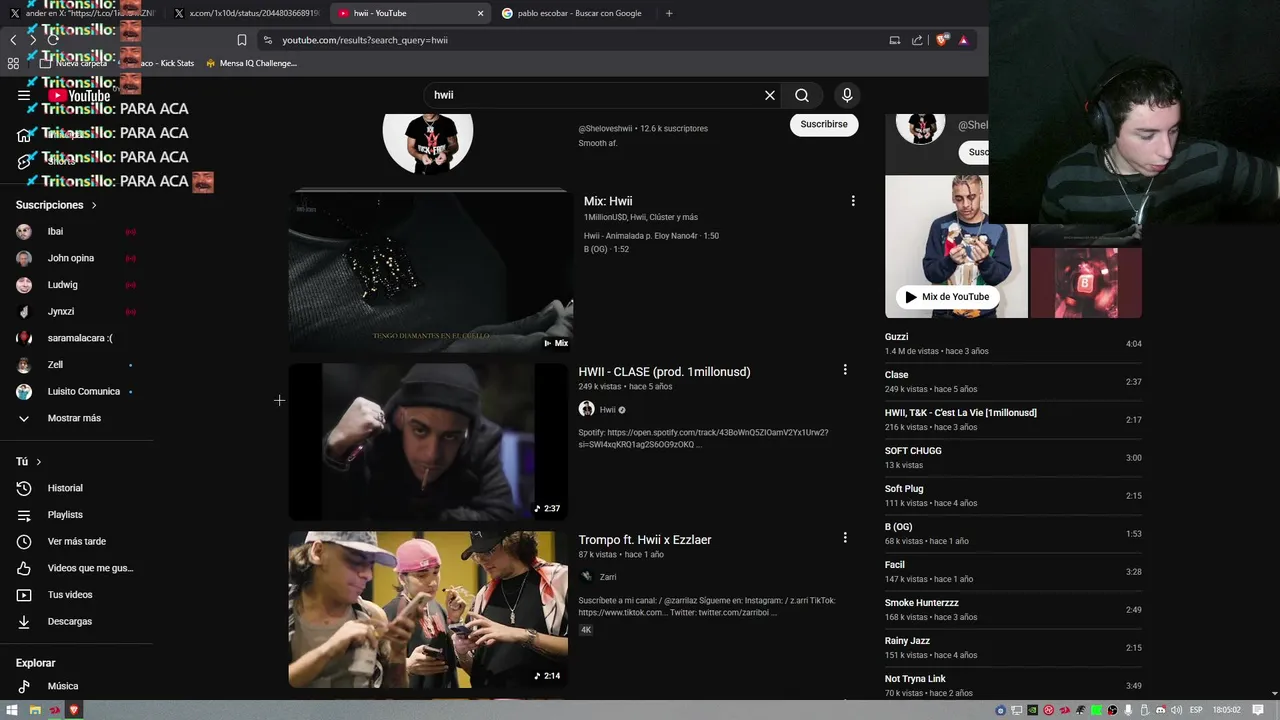This screenshot has width=1280, height=720.
Task: Close the hwii - YouTube tab
Action: [x=480, y=13]
